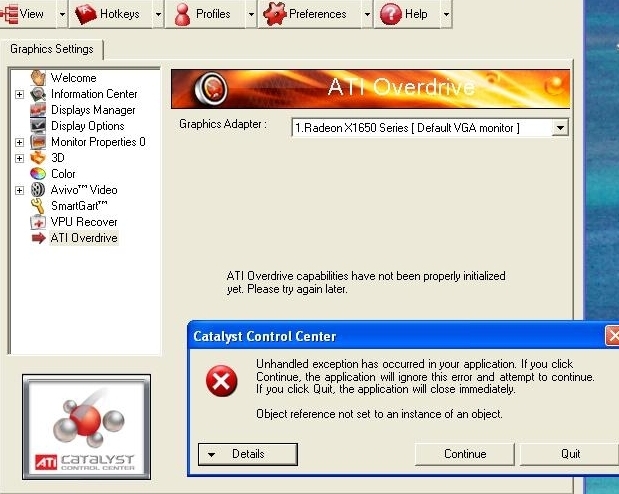Image resolution: width=619 pixels, height=494 pixels.
Task: Click the View toolbar icon
Action: coord(9,14)
